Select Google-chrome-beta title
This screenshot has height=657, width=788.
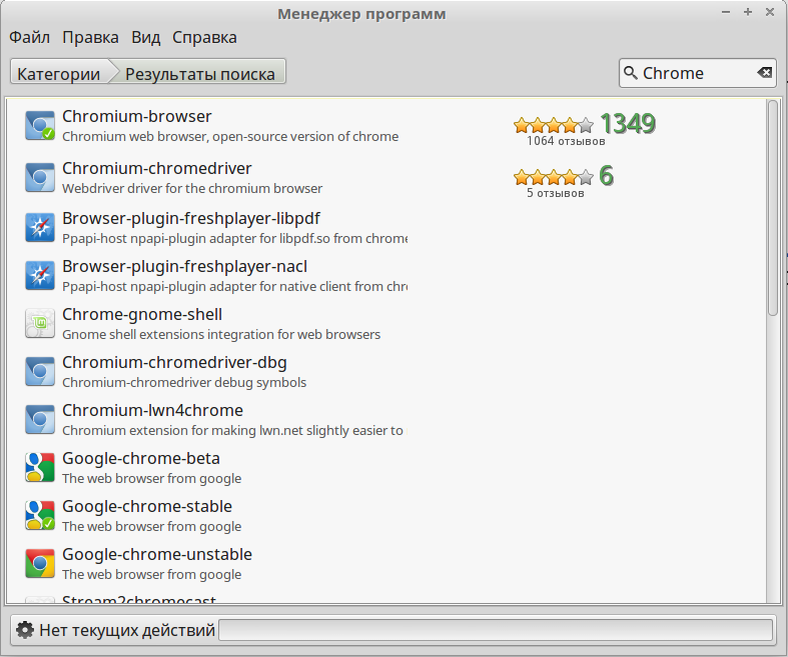point(141,458)
